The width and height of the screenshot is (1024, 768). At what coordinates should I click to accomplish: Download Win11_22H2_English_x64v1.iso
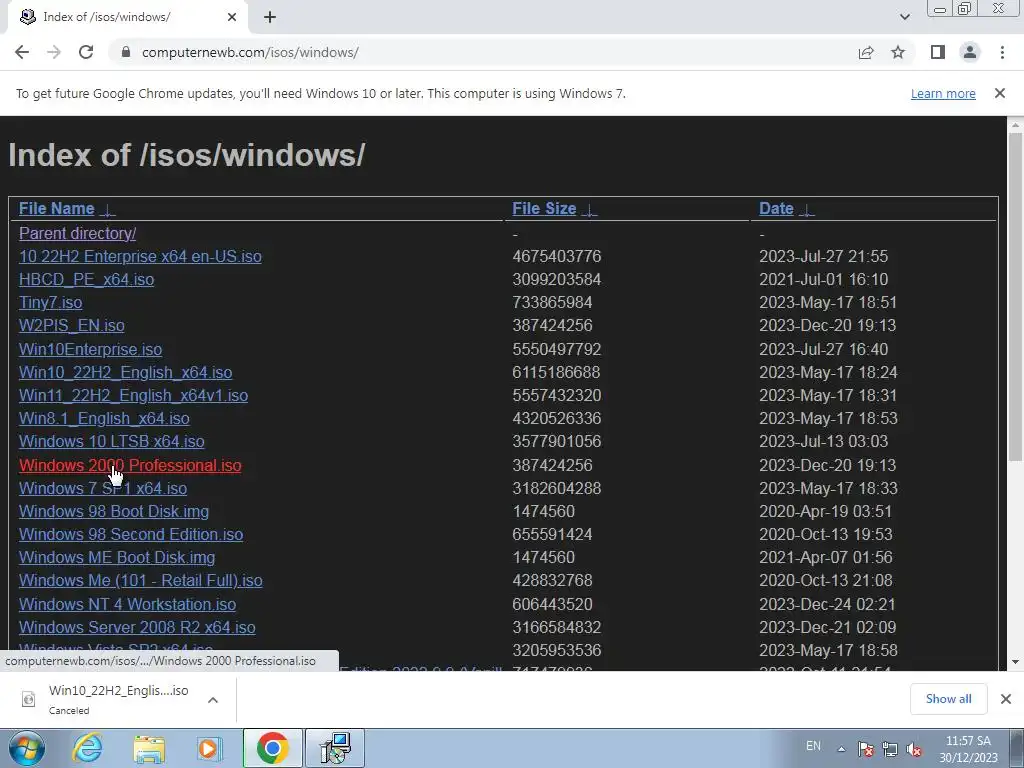pos(133,395)
